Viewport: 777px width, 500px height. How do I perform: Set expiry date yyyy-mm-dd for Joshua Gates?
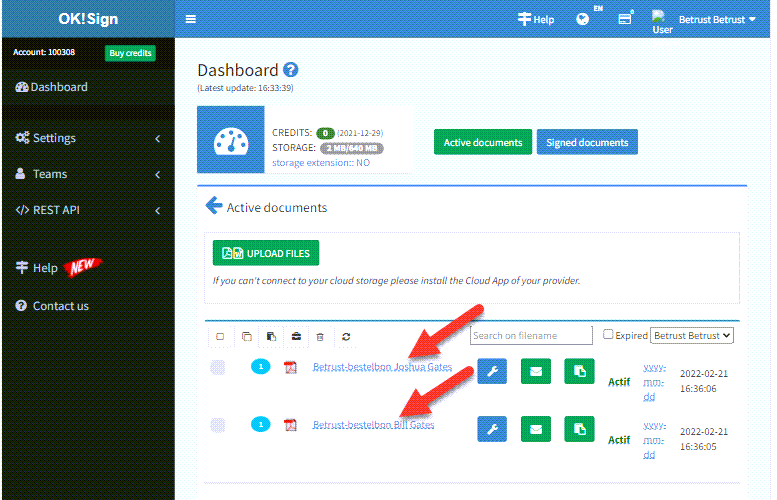point(654,382)
